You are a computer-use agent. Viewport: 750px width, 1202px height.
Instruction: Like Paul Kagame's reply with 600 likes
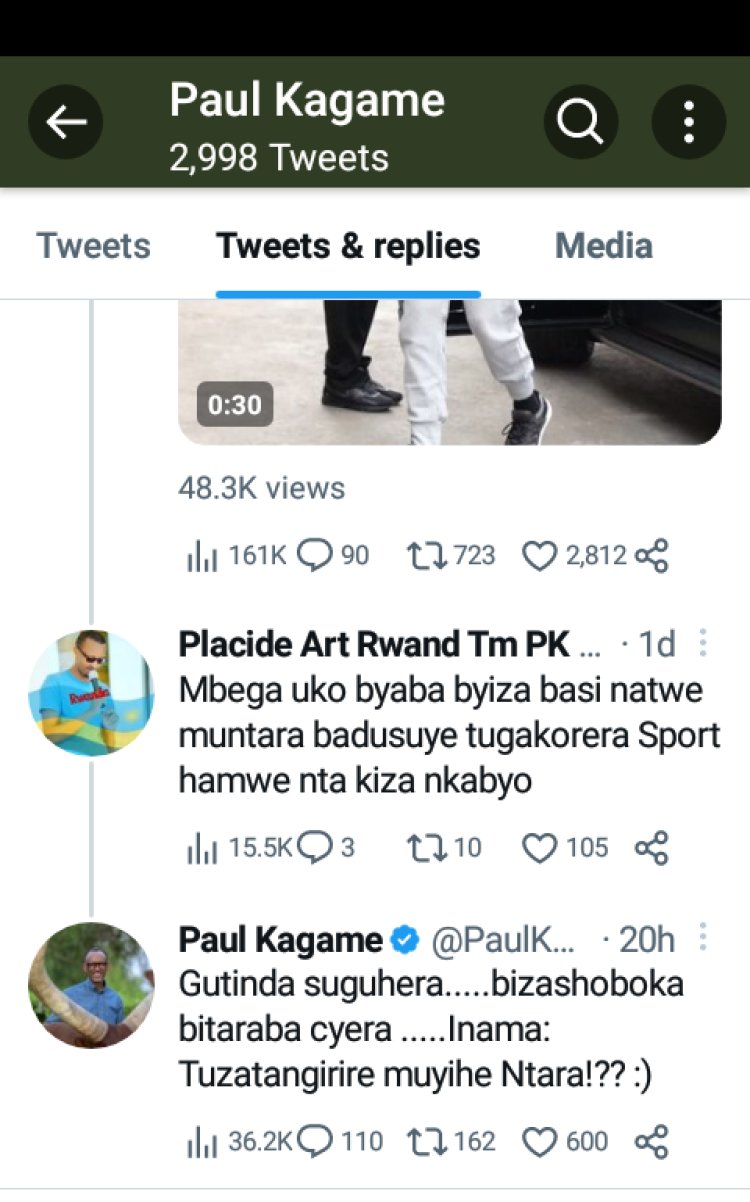click(540, 1141)
